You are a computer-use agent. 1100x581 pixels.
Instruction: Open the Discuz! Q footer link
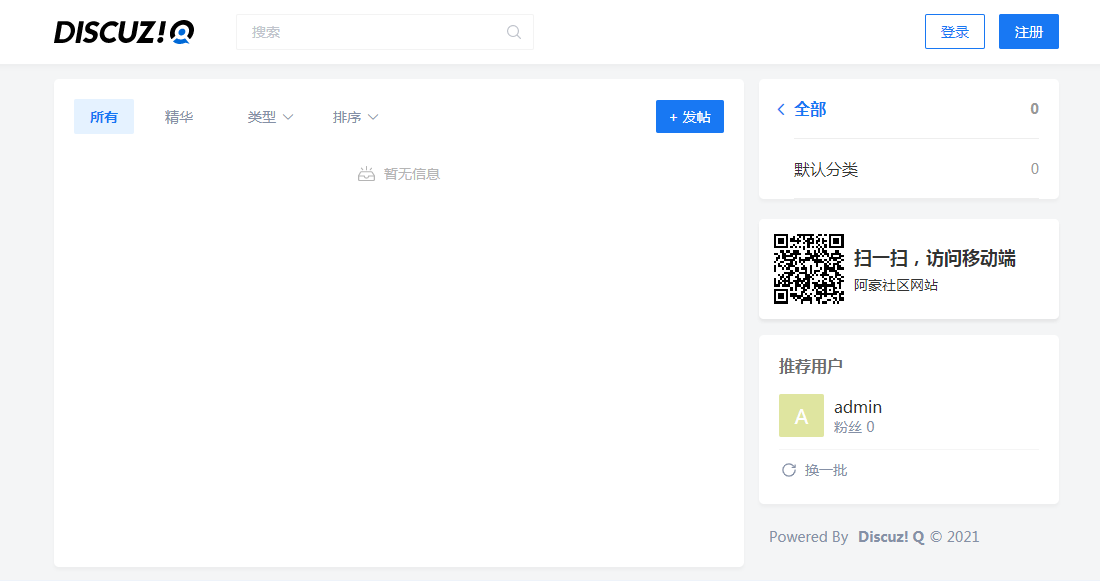pos(891,537)
